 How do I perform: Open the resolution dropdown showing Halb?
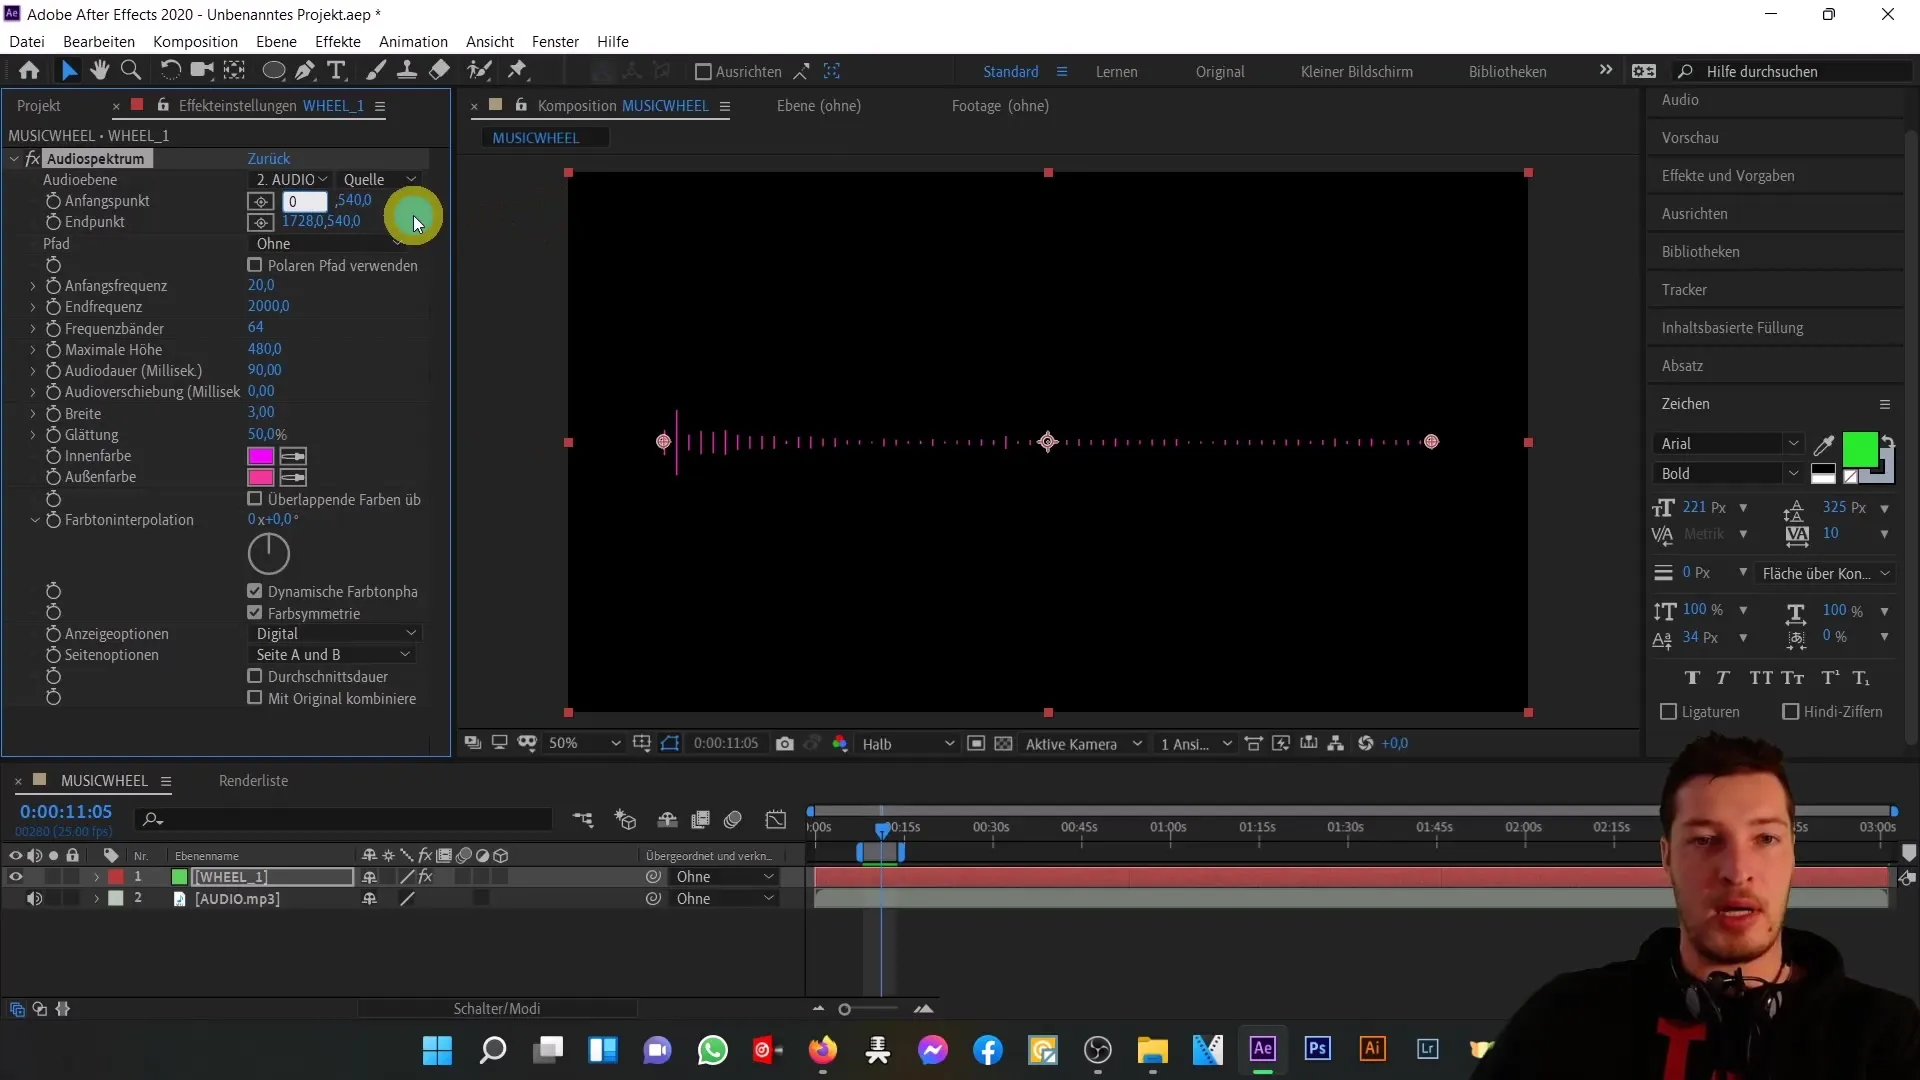coord(907,744)
